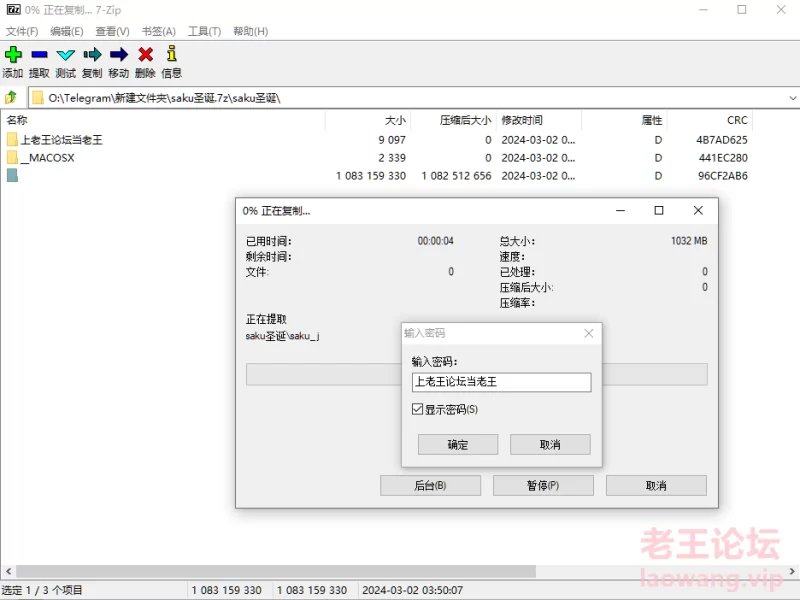Click the 7-Zip app icon in title bar
The width and height of the screenshot is (800, 600).
coord(13,10)
